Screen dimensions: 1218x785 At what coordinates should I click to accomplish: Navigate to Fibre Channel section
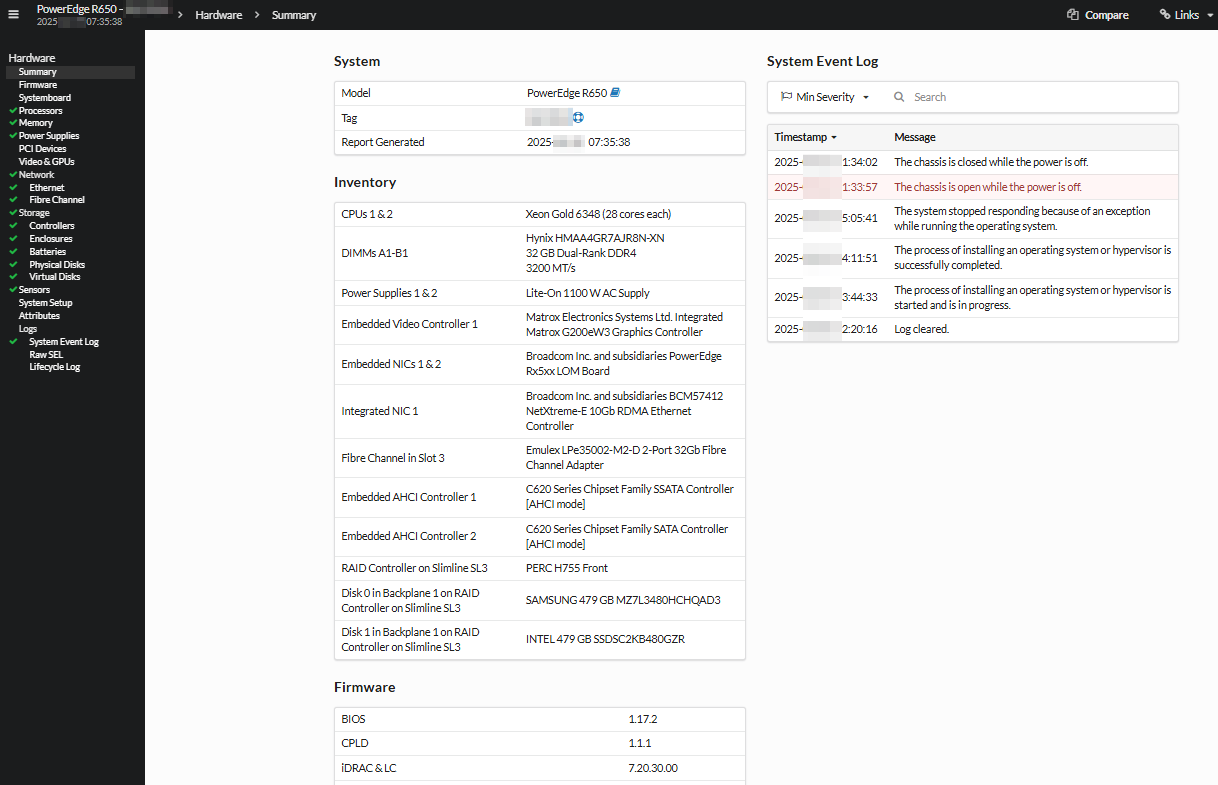point(57,200)
